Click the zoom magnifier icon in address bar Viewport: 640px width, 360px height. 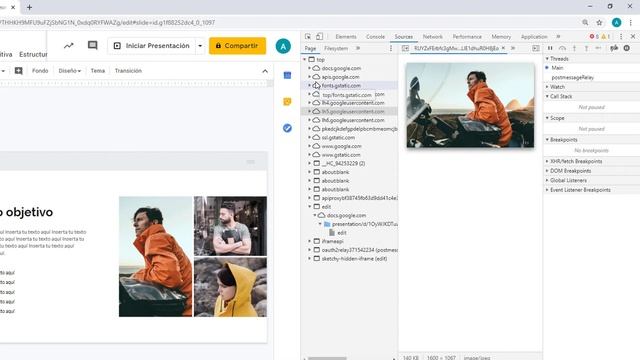pyautogui.click(x=585, y=22)
